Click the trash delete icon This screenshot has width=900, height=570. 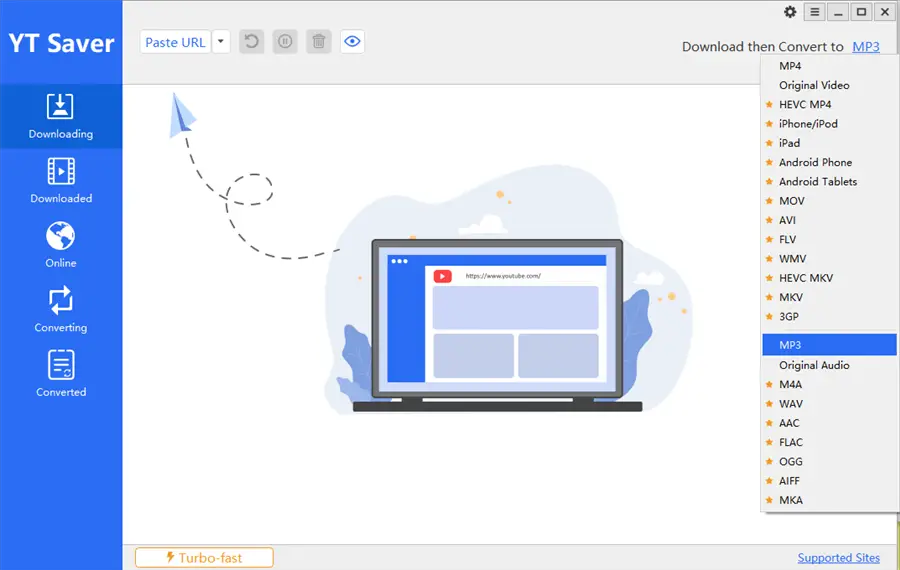coord(318,42)
